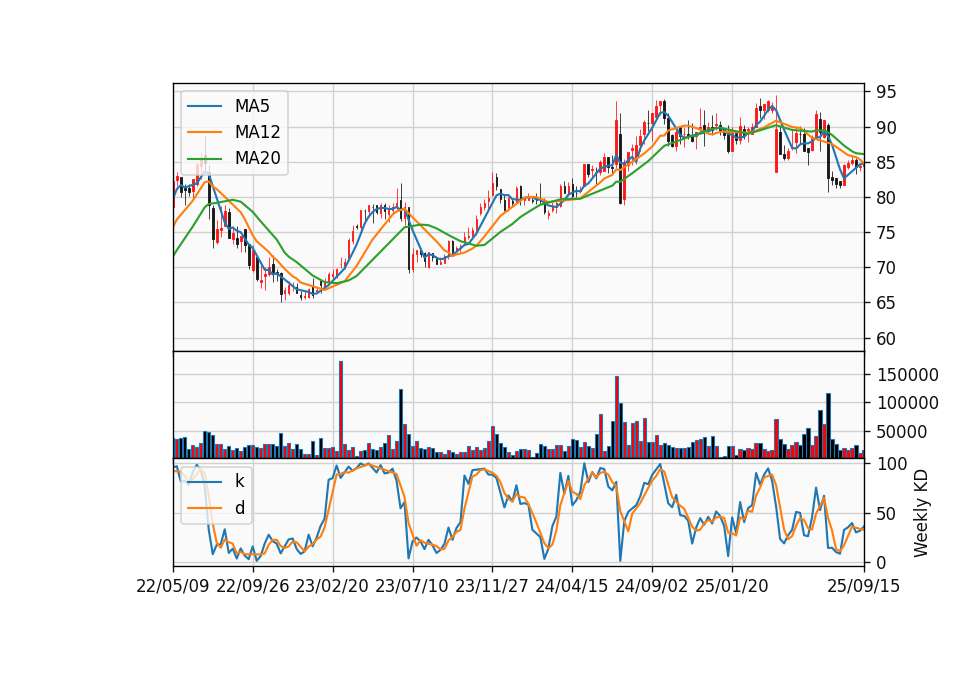Click volume axis value 100000
This screenshot has width=960, height=690.
(x=907, y=403)
